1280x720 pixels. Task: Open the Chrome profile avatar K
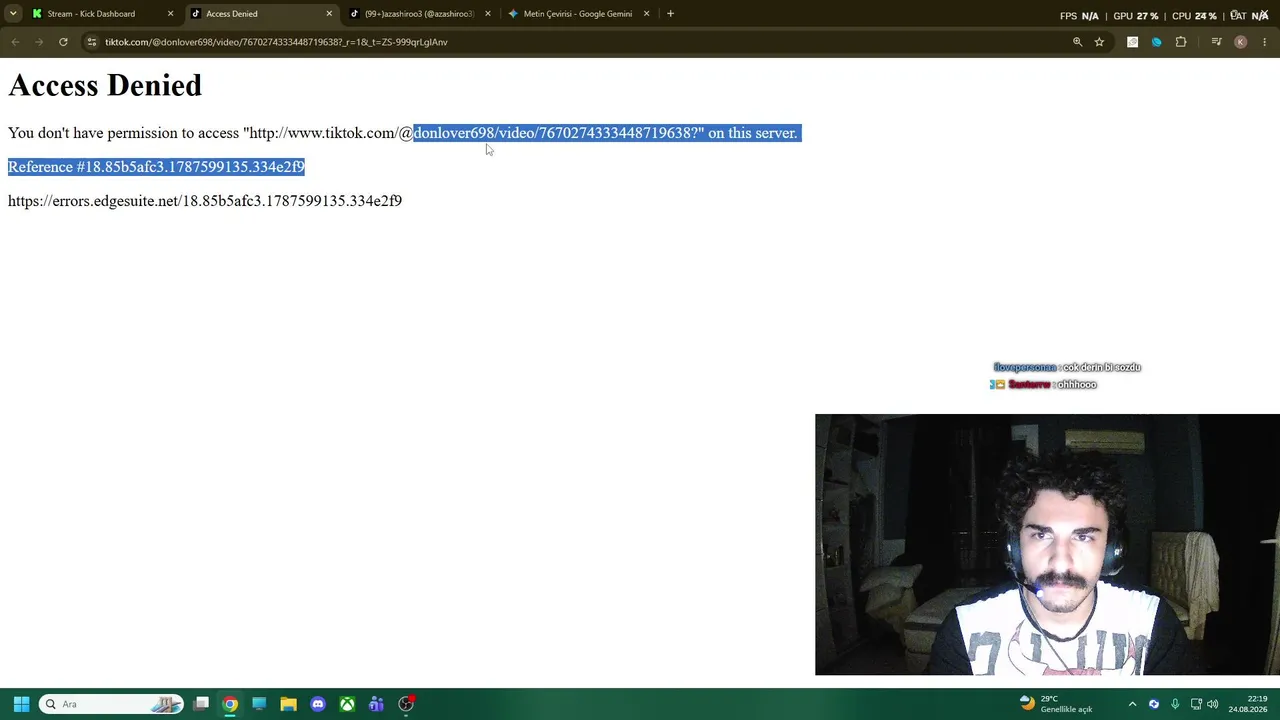click(x=1240, y=42)
